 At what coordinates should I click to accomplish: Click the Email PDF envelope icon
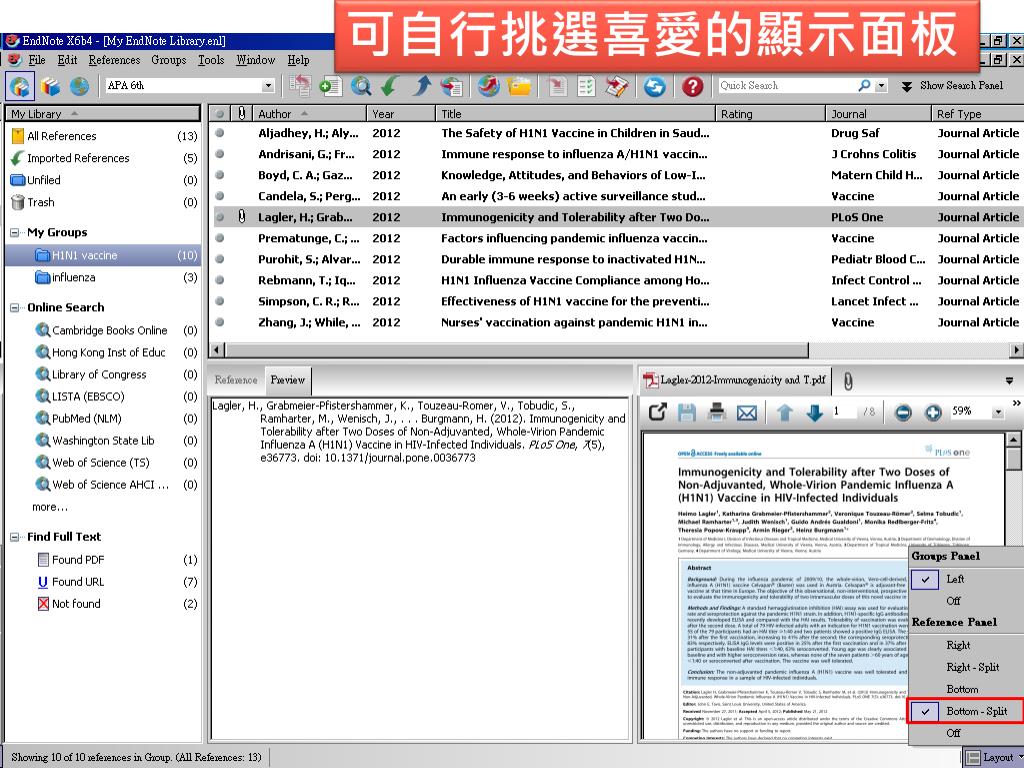tap(746, 413)
